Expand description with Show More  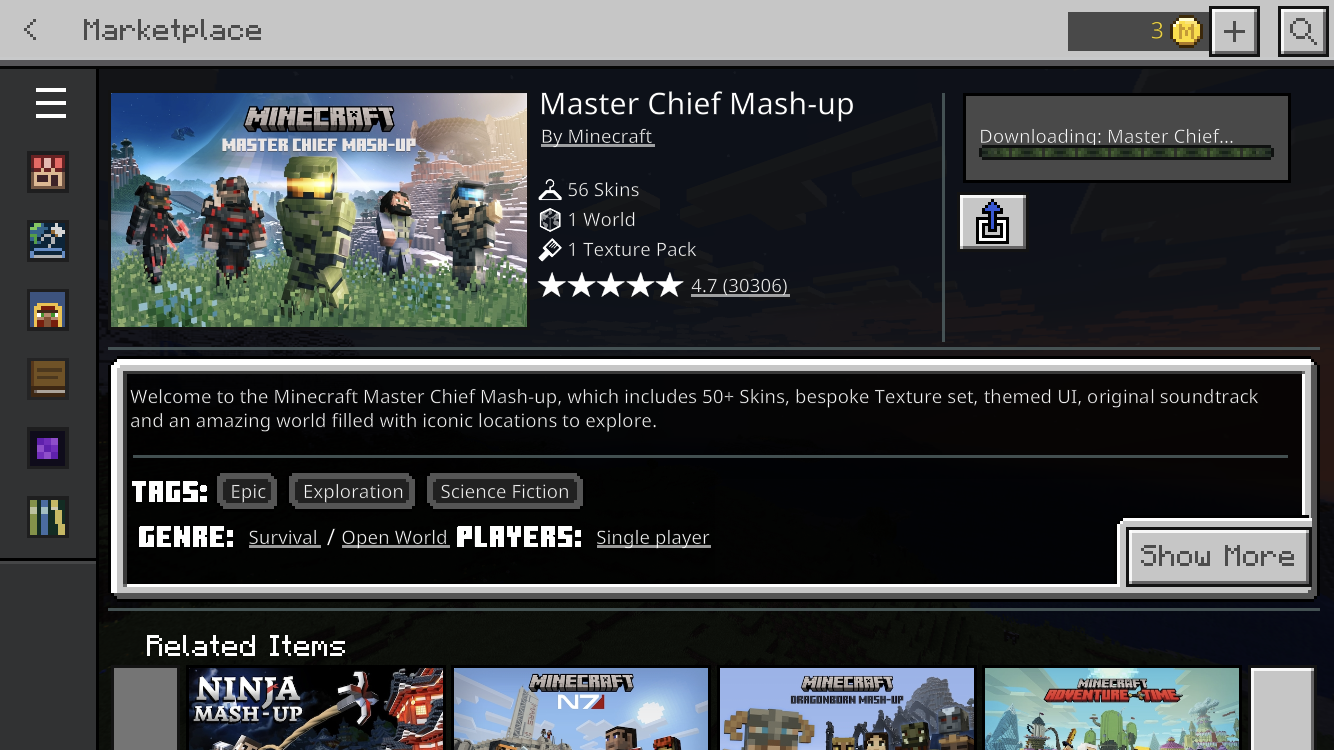coord(1218,556)
